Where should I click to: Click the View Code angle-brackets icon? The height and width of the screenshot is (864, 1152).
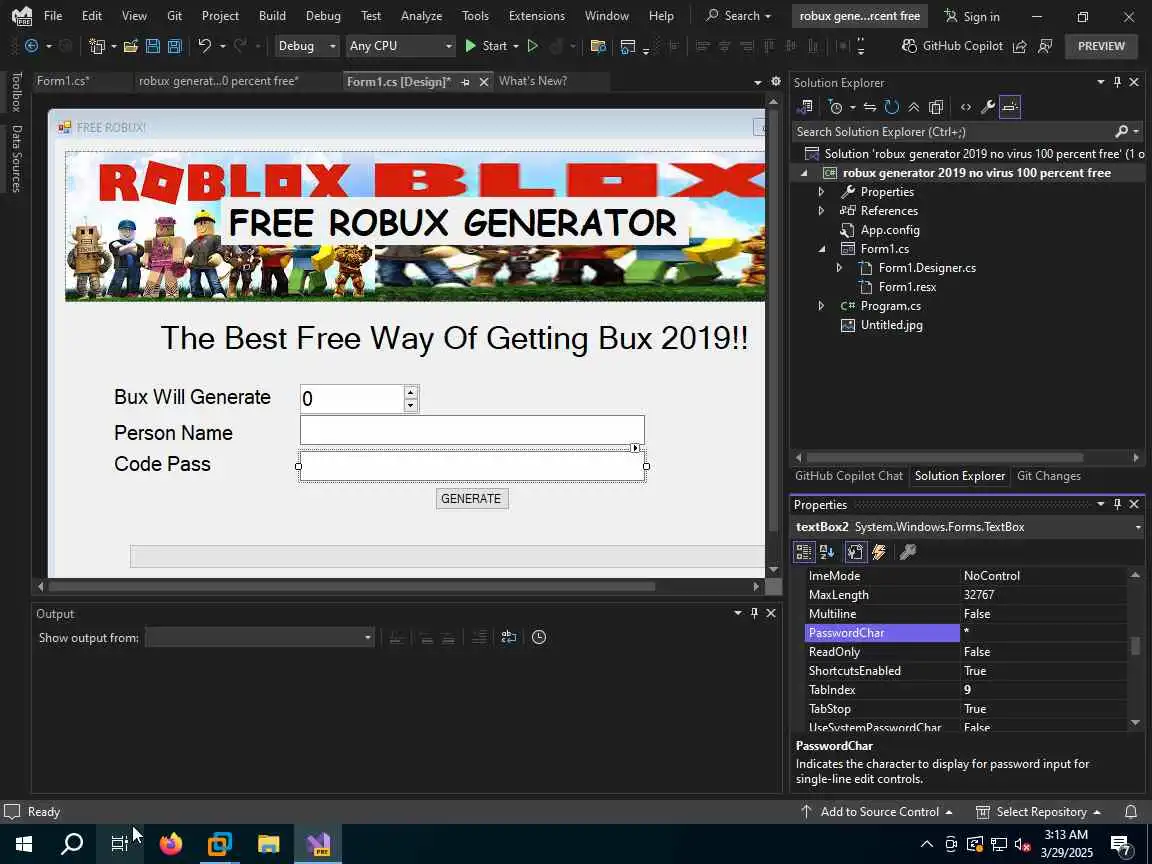pos(965,107)
